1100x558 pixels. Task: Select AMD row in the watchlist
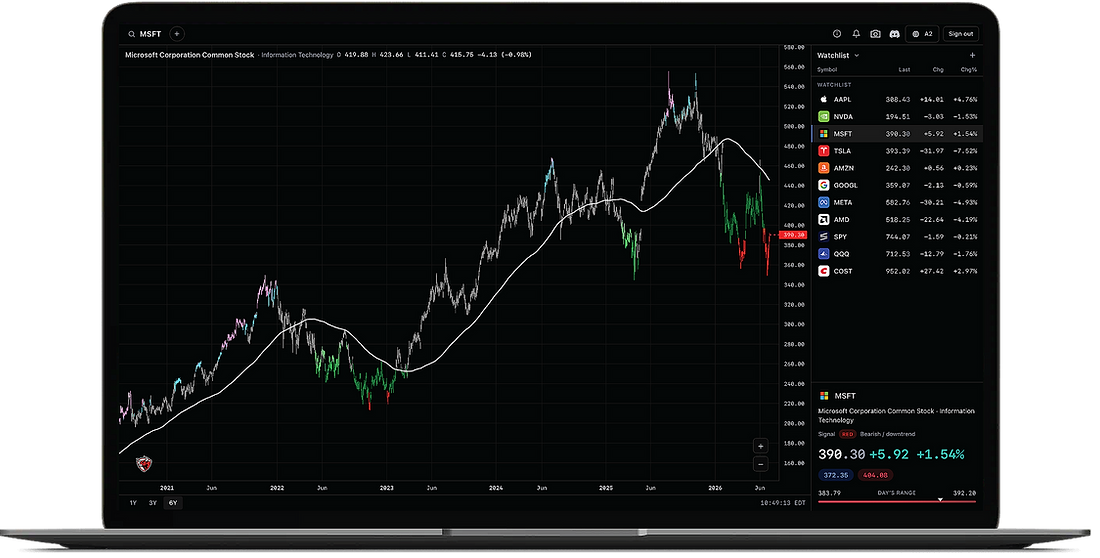pos(897,220)
